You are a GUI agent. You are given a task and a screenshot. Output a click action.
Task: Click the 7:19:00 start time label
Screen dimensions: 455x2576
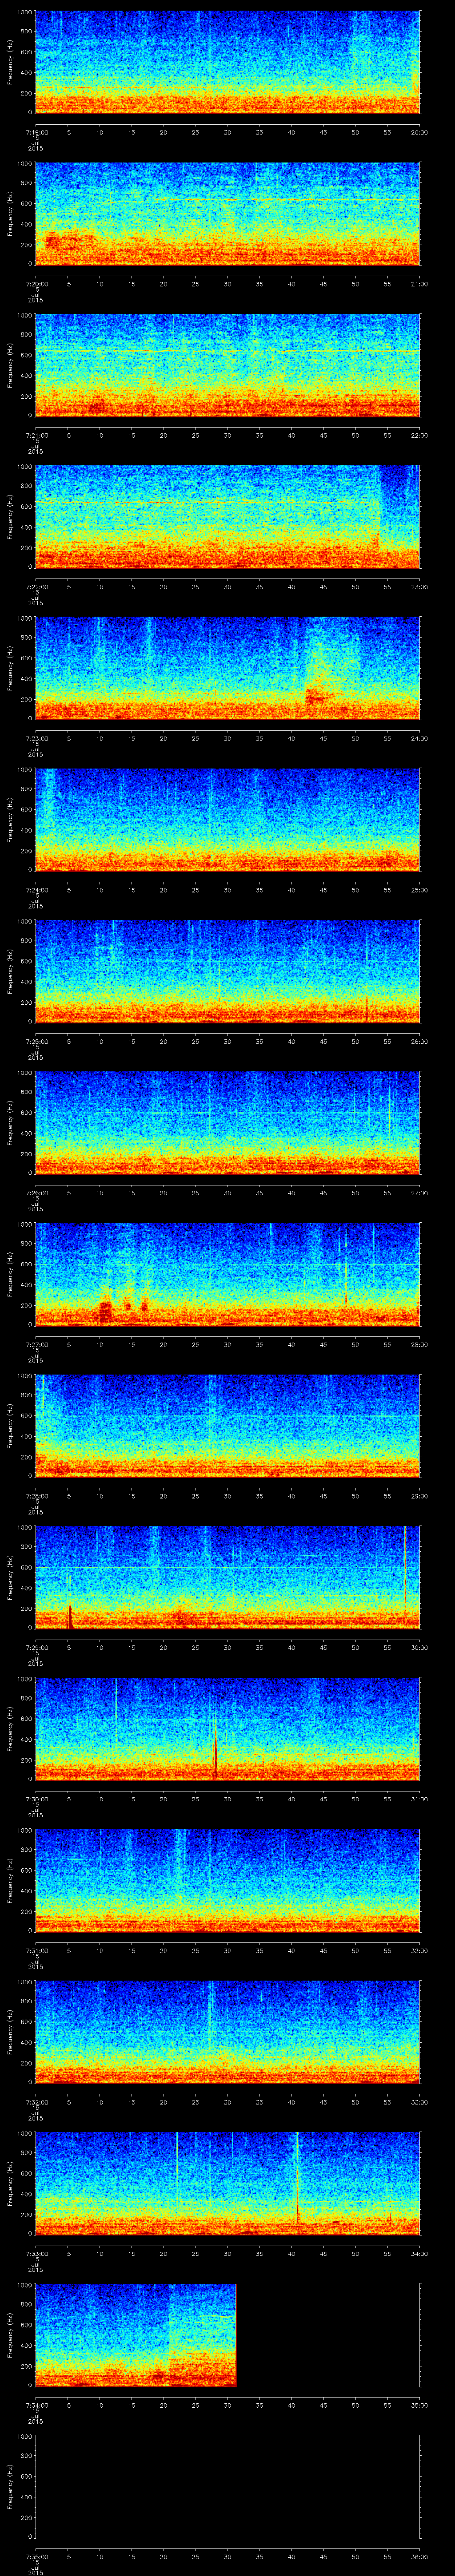(36, 132)
